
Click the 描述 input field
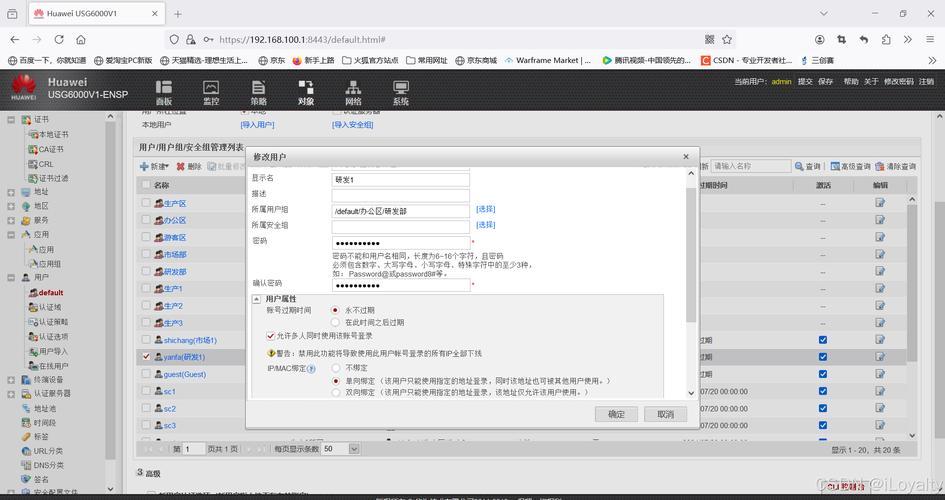[401, 195]
